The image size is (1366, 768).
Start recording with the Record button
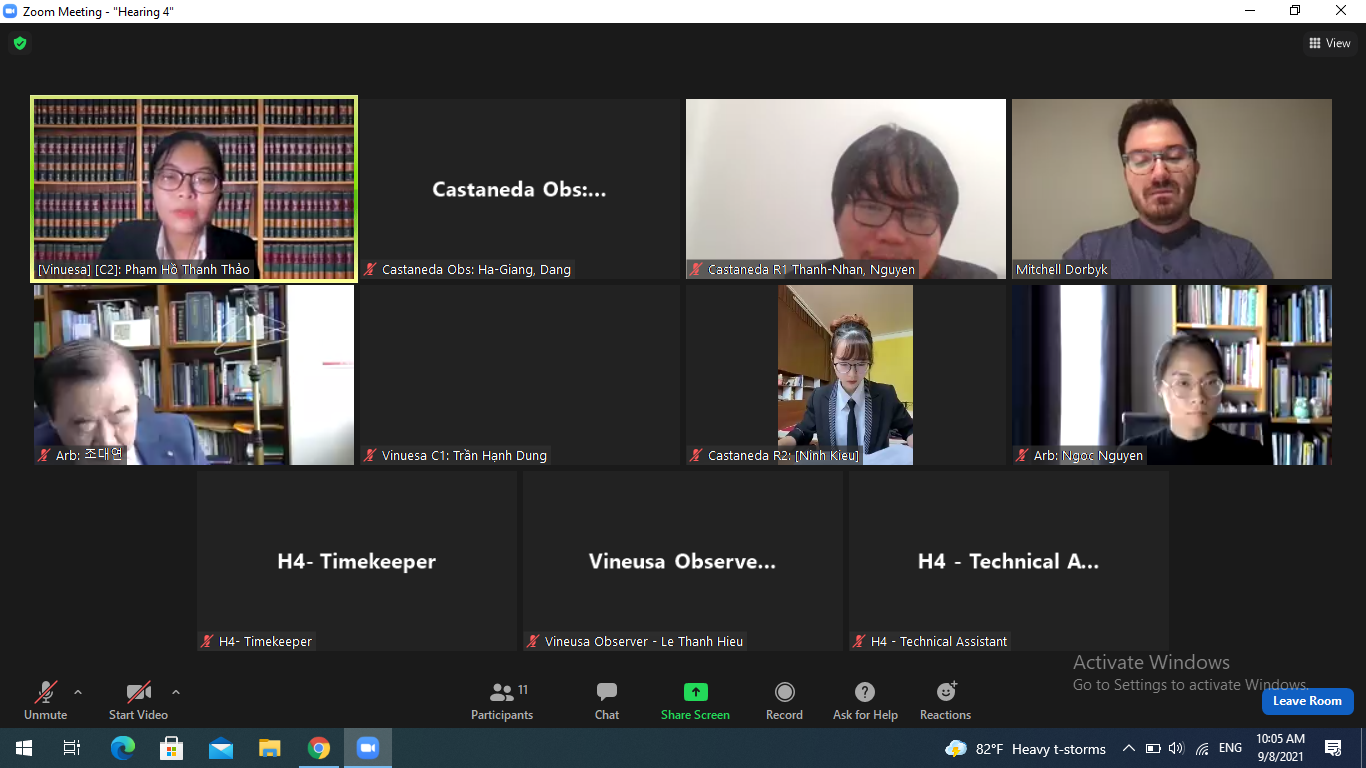[x=784, y=700]
